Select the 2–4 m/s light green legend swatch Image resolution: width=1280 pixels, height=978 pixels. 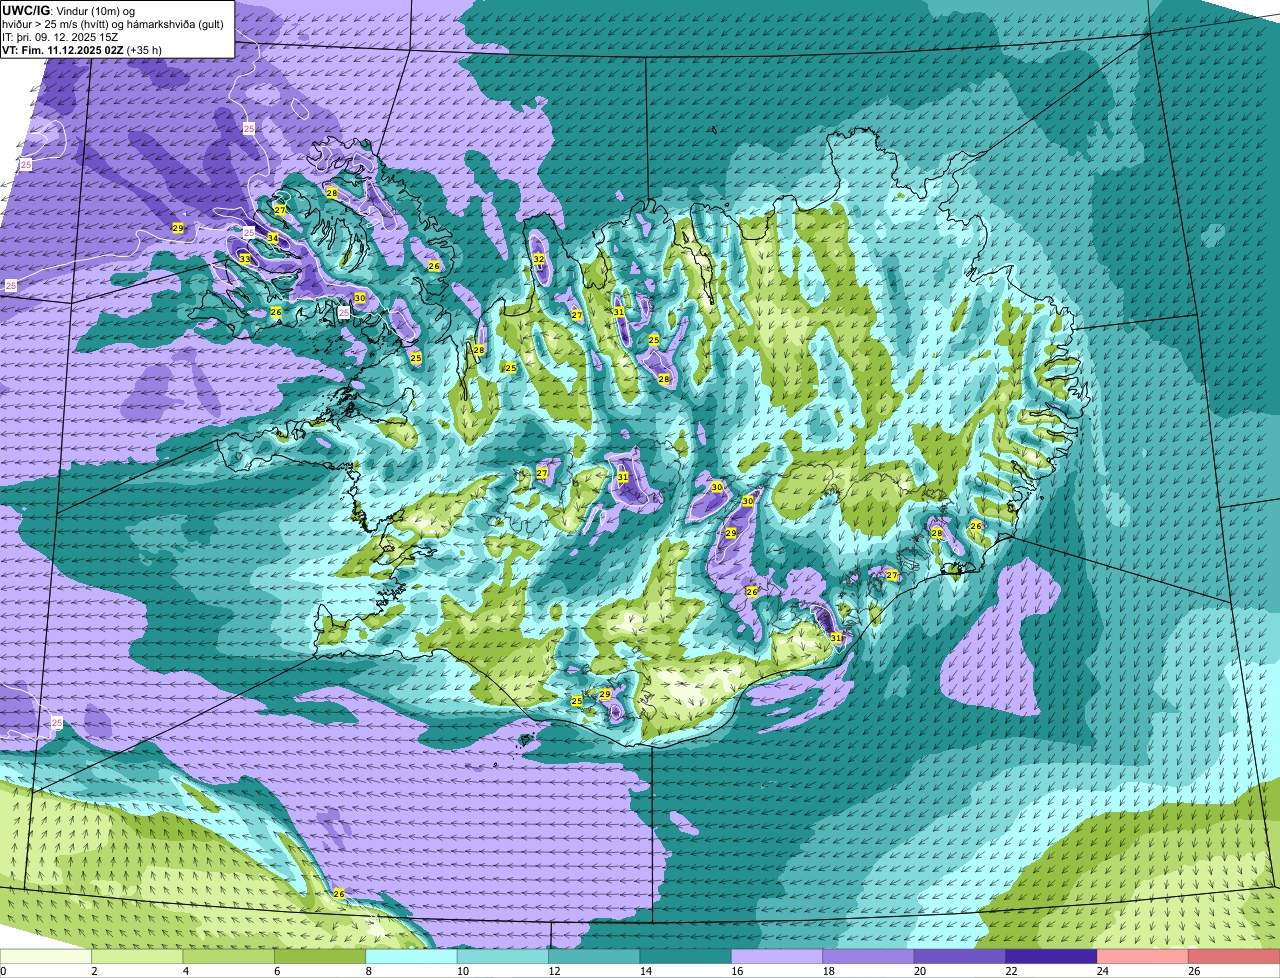point(138,957)
